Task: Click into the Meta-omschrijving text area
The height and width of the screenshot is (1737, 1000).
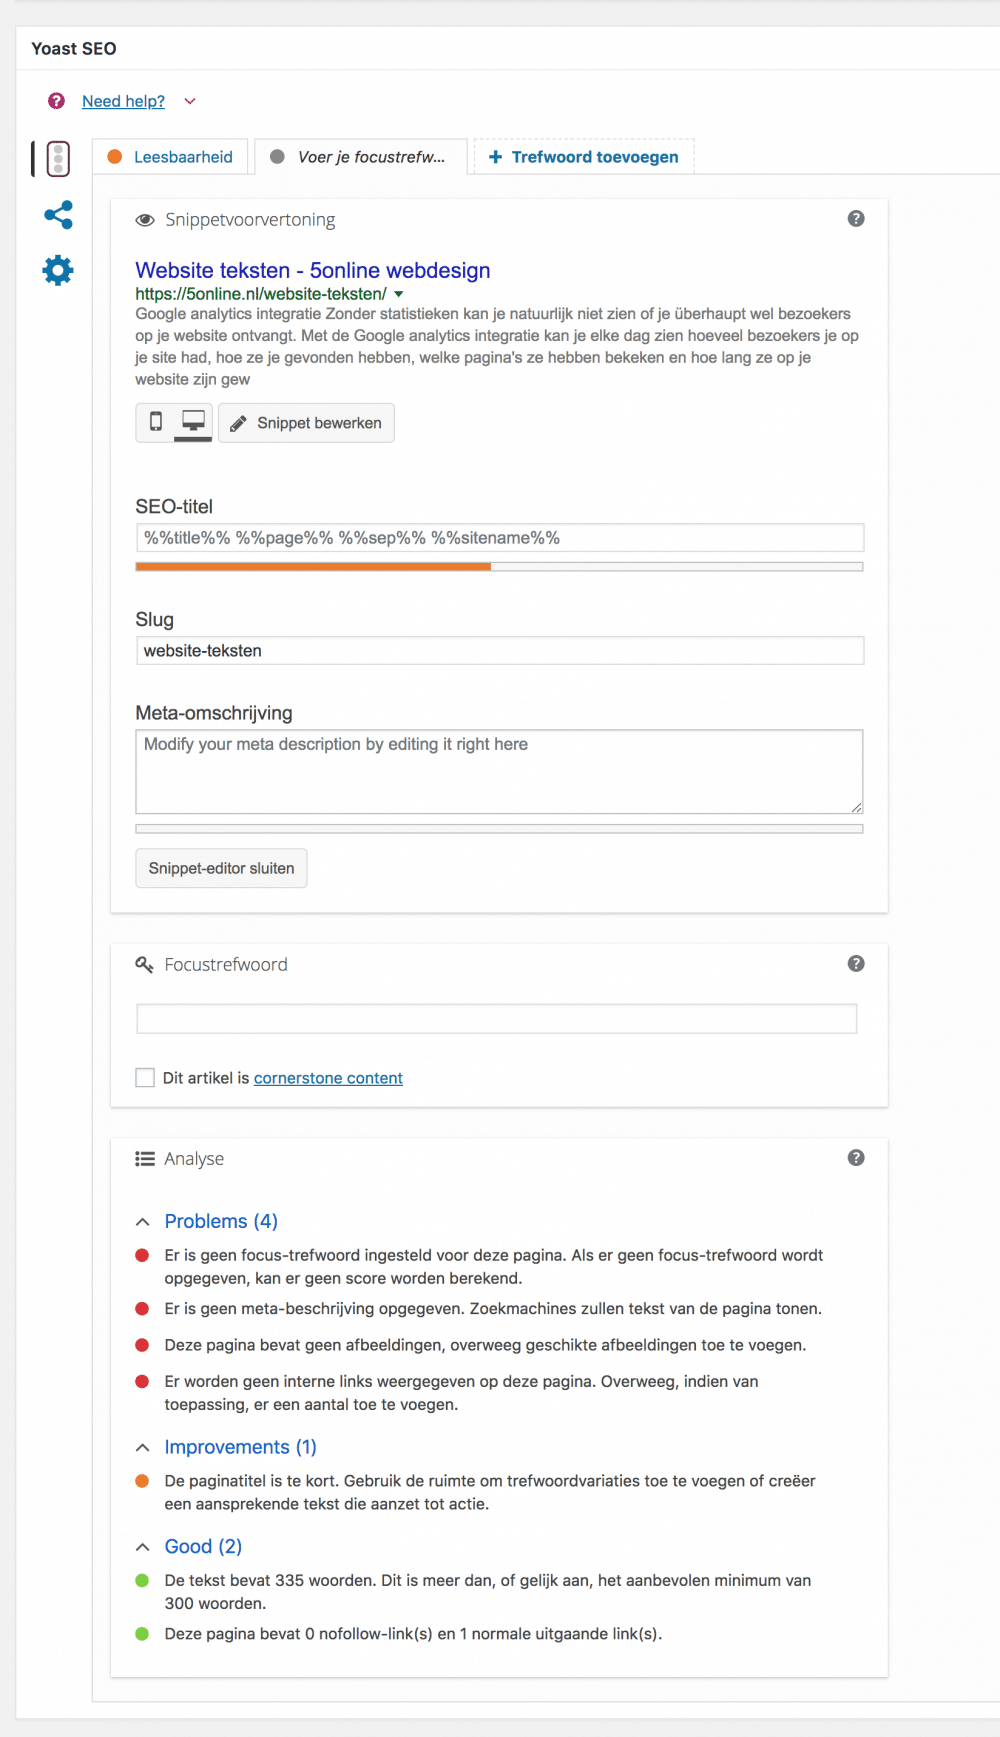Action: 498,771
